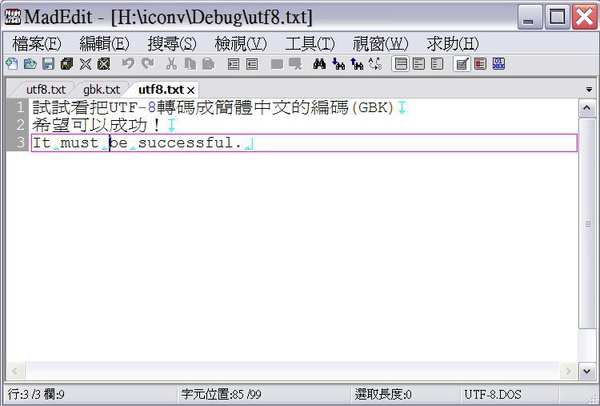
Task: Maximize the MadEdit window
Action: [557, 17]
